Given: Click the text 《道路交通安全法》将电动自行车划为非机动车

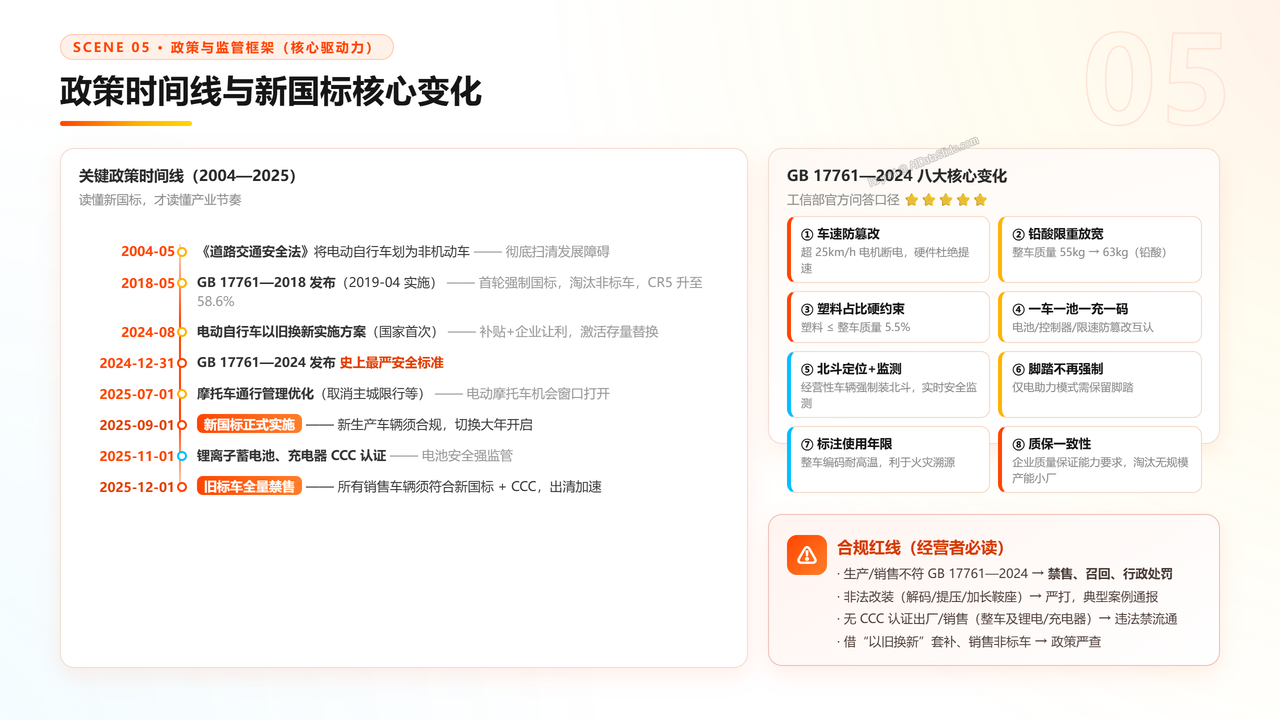Looking at the screenshot, I should [x=333, y=252].
